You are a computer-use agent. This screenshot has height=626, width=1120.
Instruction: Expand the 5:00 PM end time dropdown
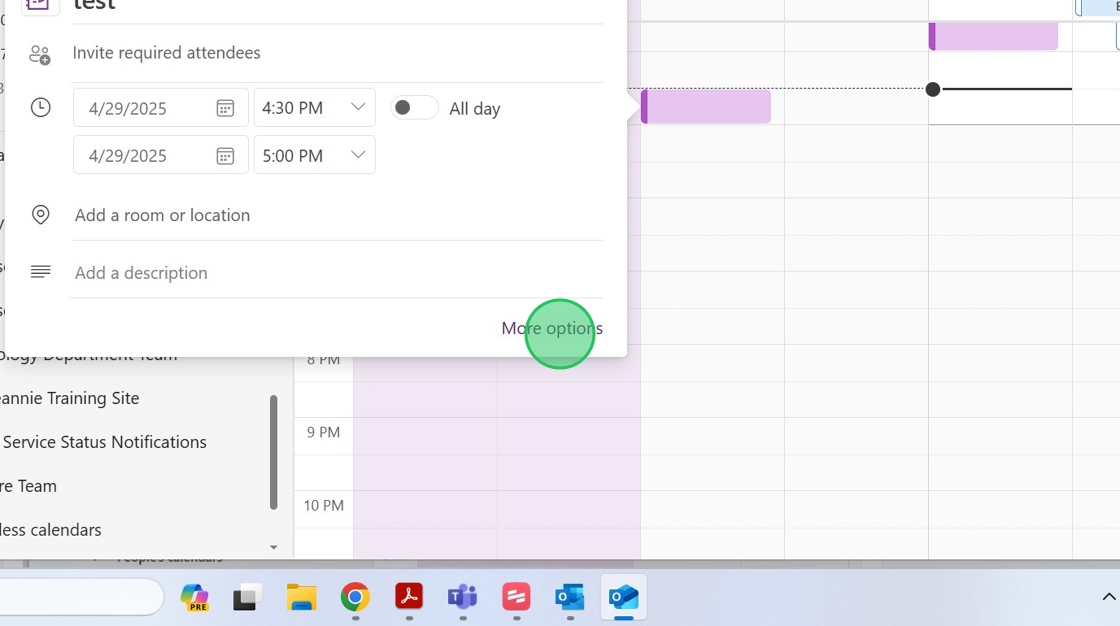point(357,155)
